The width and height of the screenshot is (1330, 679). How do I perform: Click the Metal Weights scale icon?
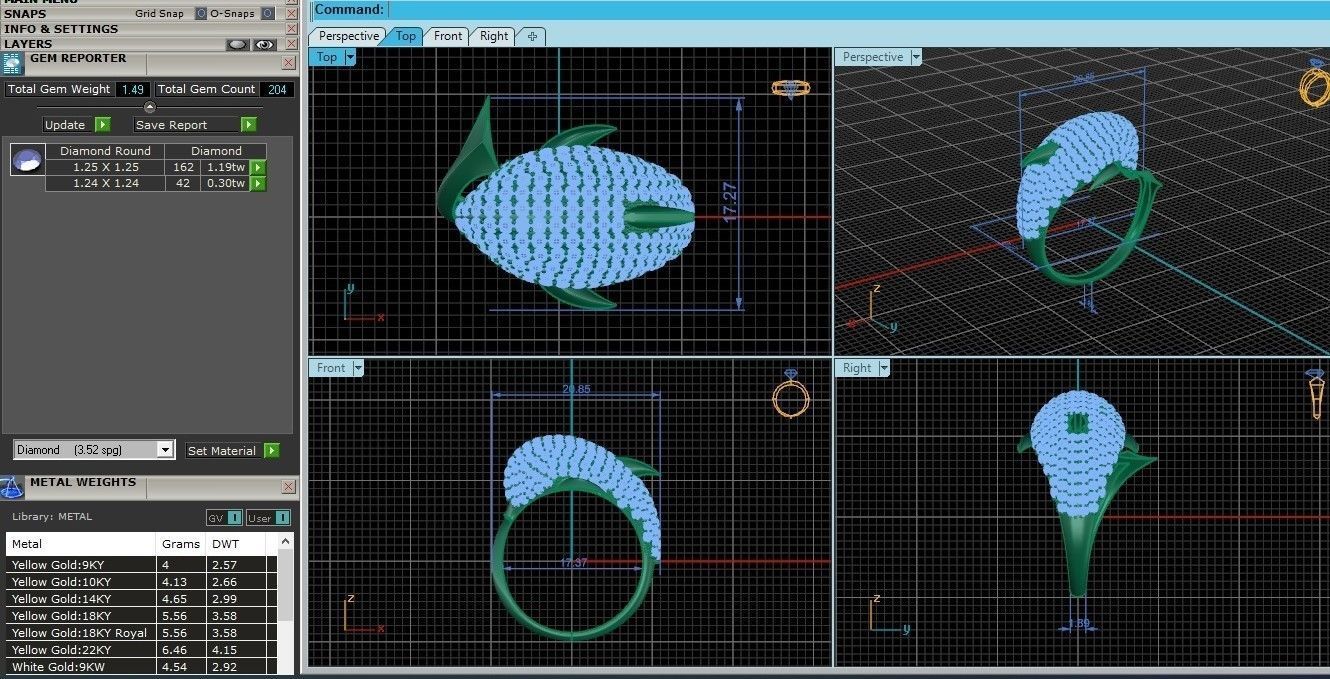pyautogui.click(x=12, y=488)
